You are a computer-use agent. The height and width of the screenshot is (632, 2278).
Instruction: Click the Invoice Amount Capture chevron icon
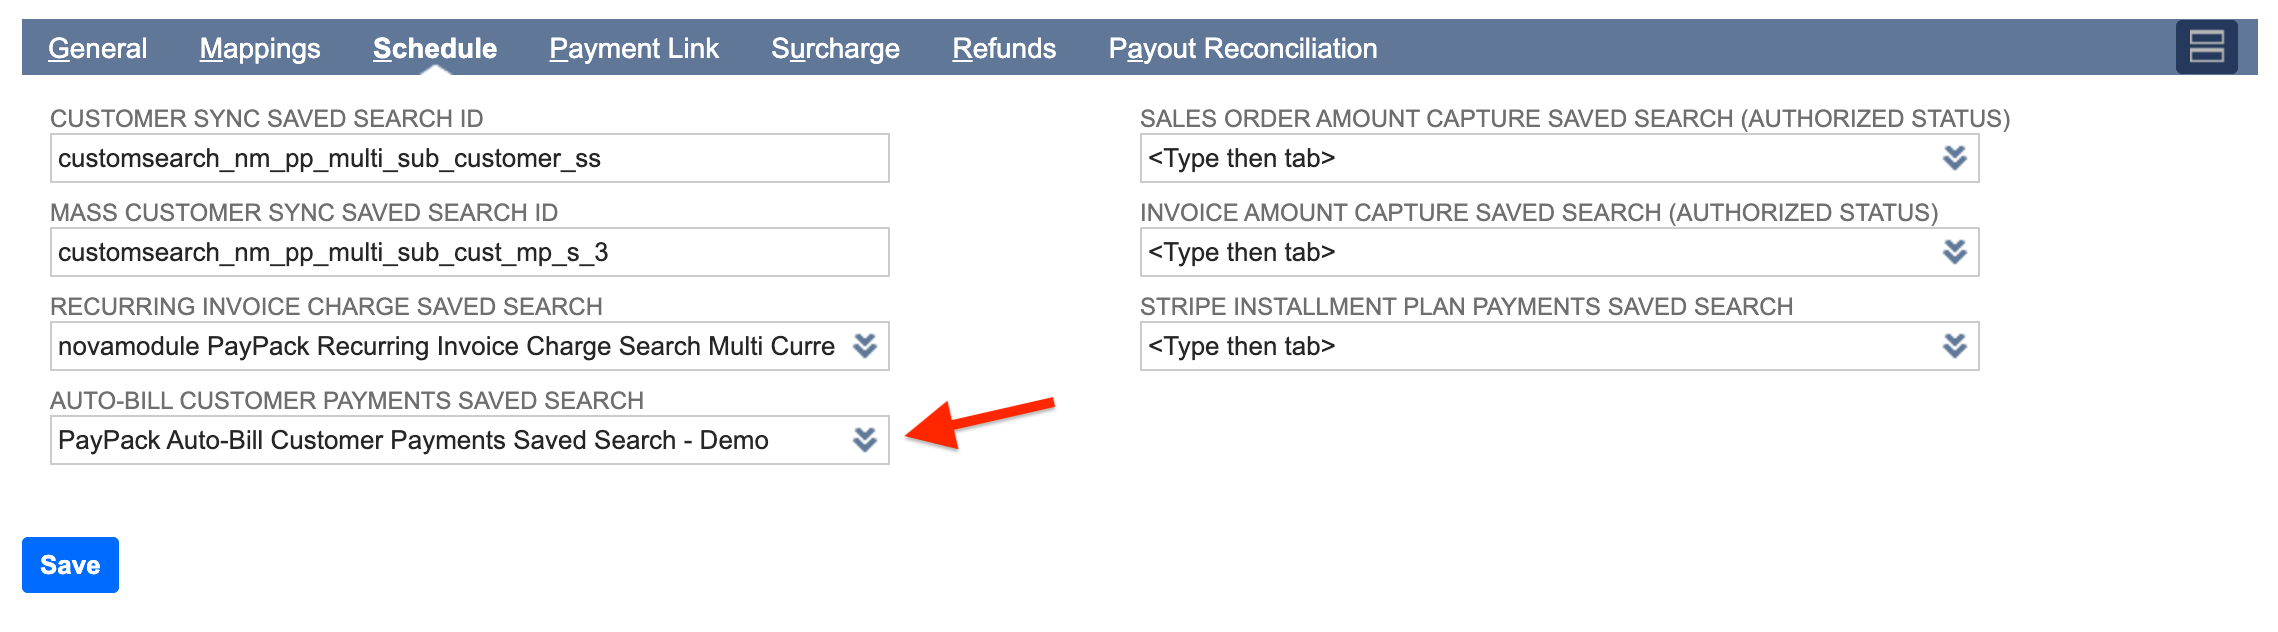point(1955,252)
